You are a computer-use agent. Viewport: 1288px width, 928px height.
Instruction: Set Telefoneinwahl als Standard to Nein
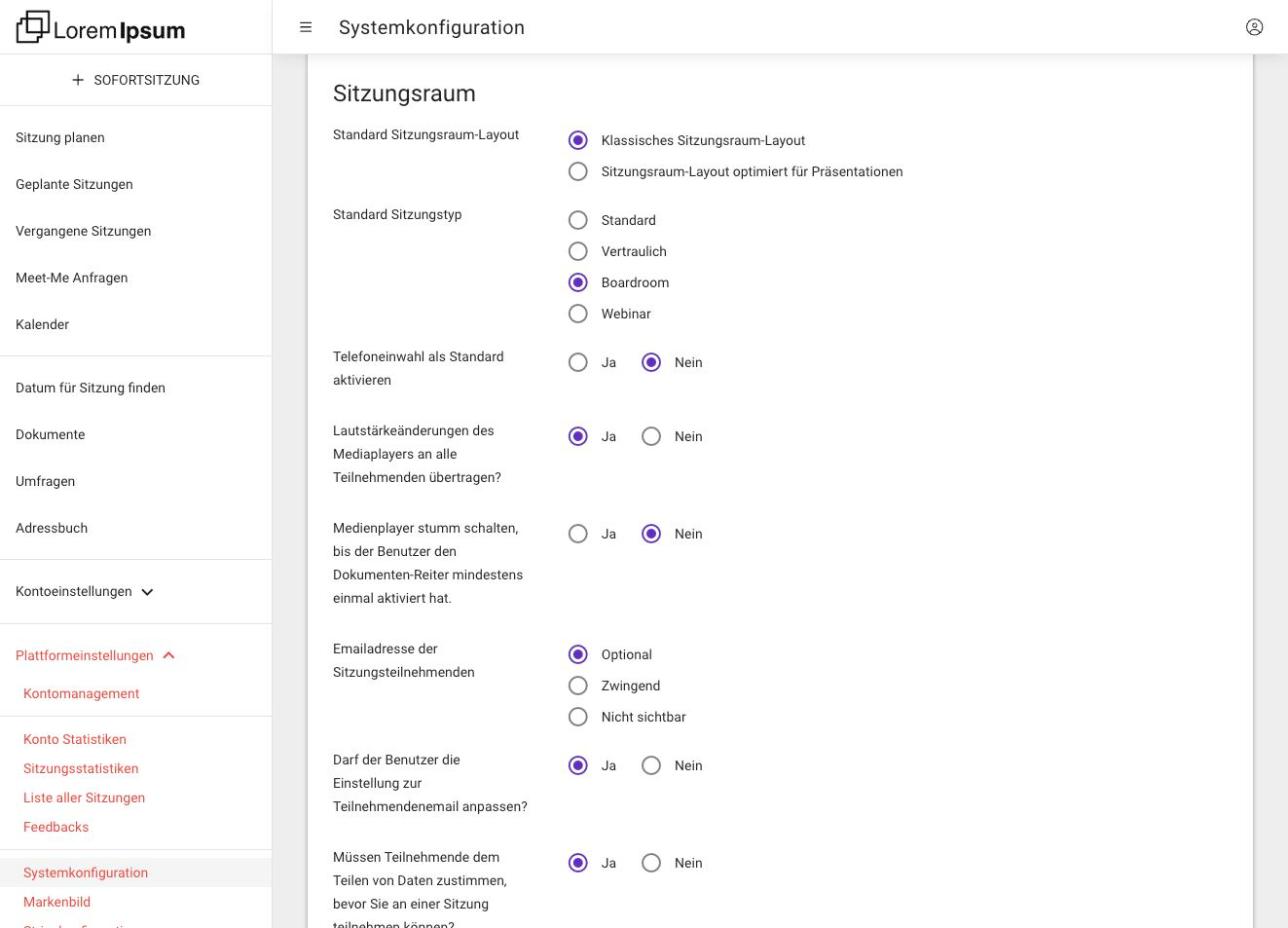point(651,362)
